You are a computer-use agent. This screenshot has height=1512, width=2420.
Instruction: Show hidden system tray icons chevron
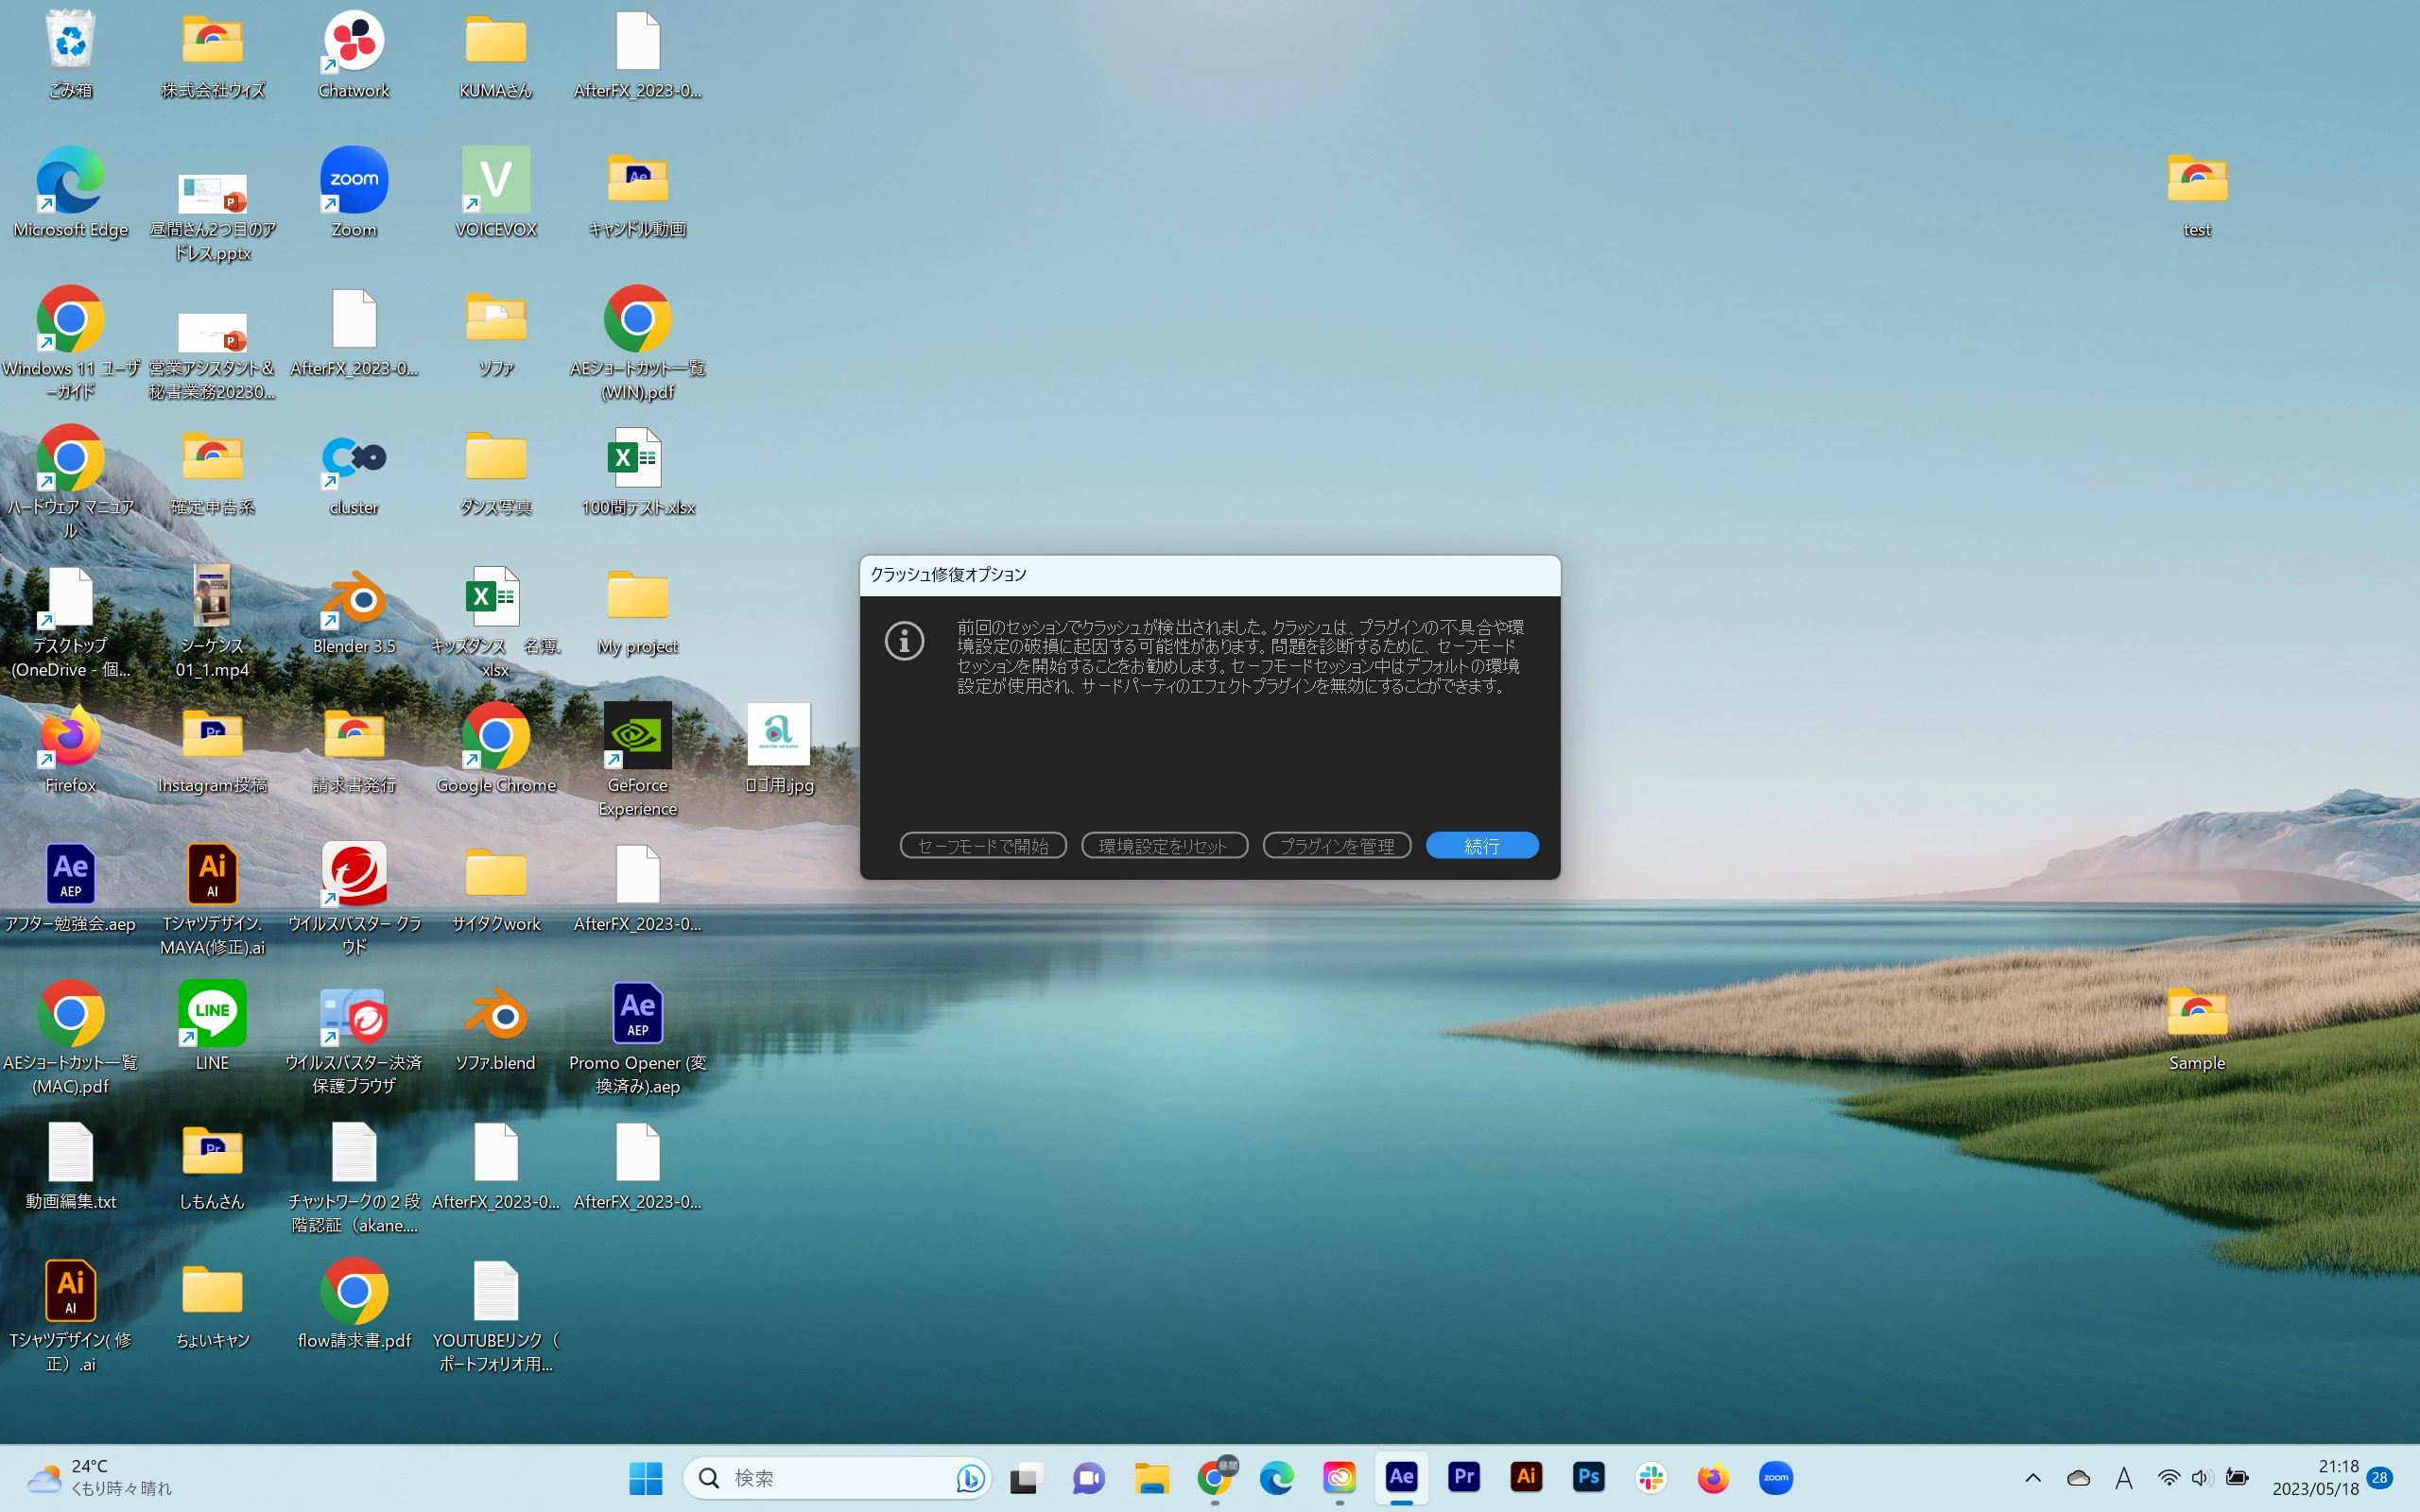point(2033,1477)
